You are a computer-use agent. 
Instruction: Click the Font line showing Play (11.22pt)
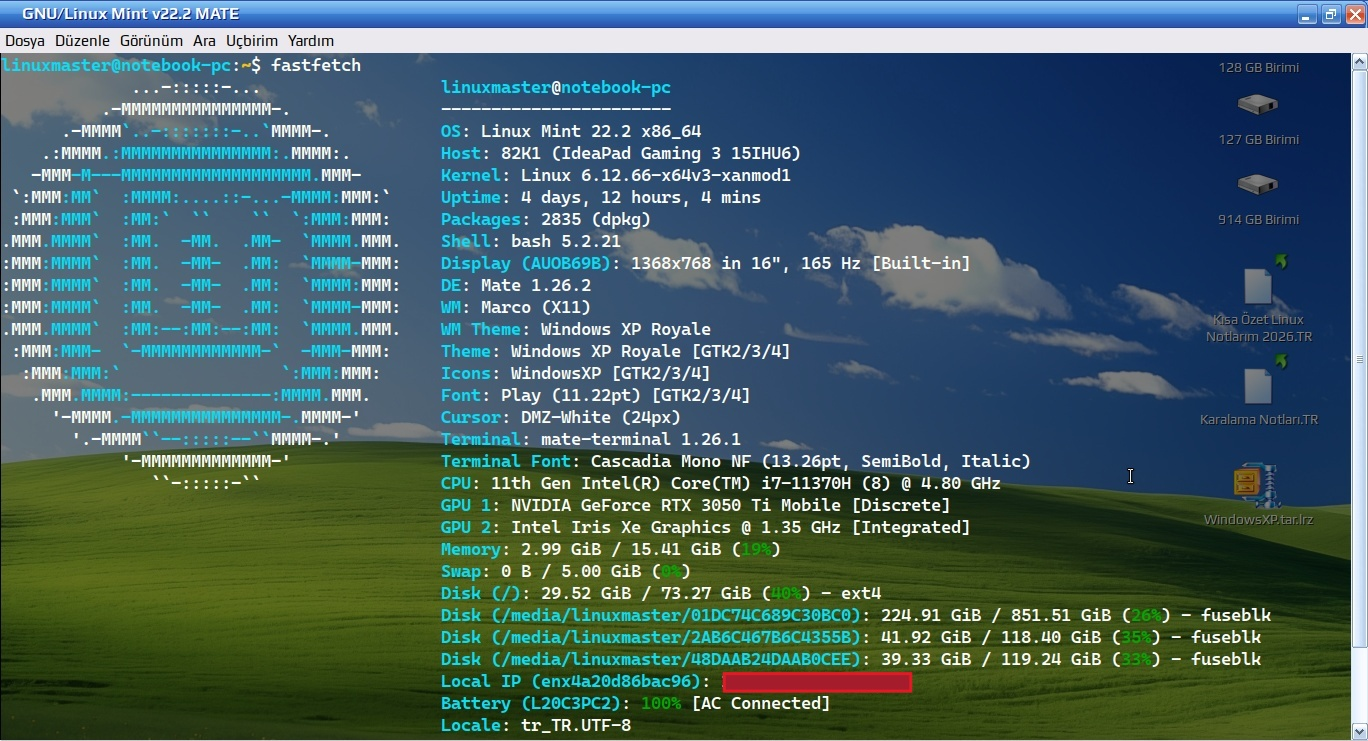[596, 395]
